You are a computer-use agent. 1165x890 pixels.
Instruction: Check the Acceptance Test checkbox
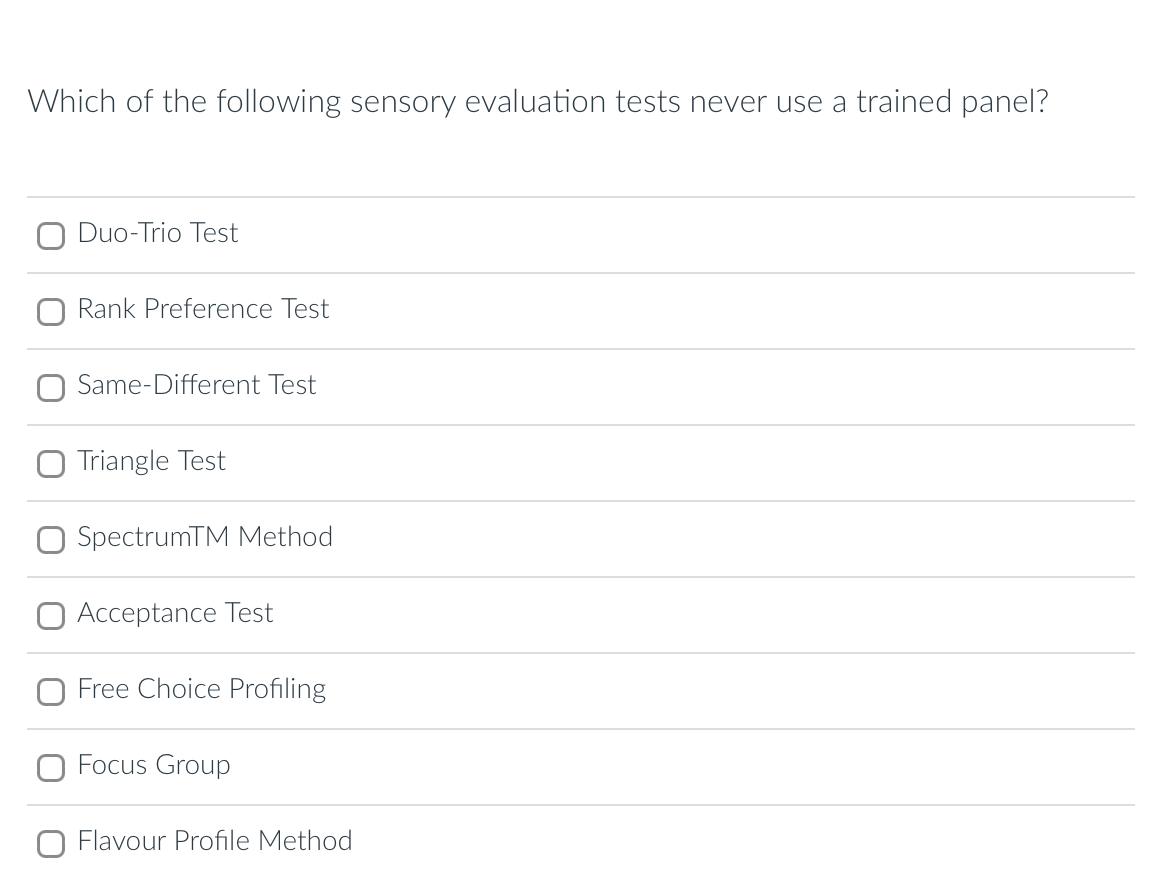(x=51, y=616)
